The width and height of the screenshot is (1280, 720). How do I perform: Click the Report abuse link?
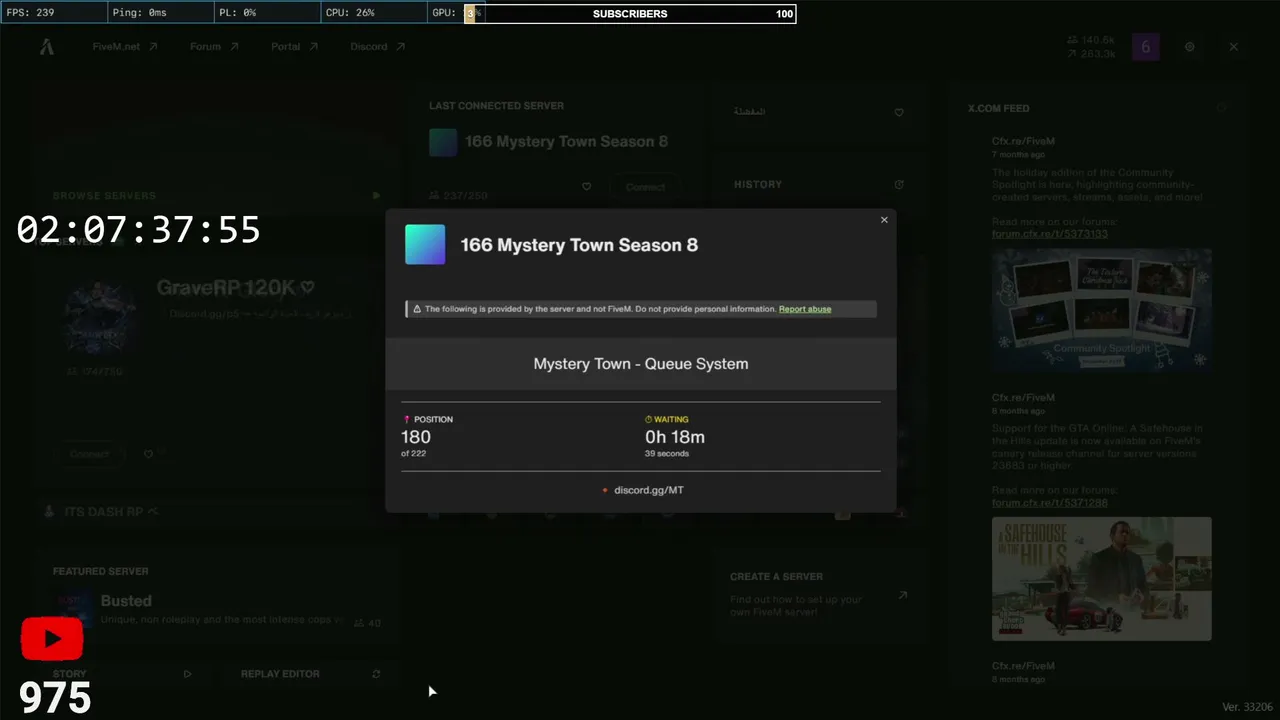[x=805, y=309]
